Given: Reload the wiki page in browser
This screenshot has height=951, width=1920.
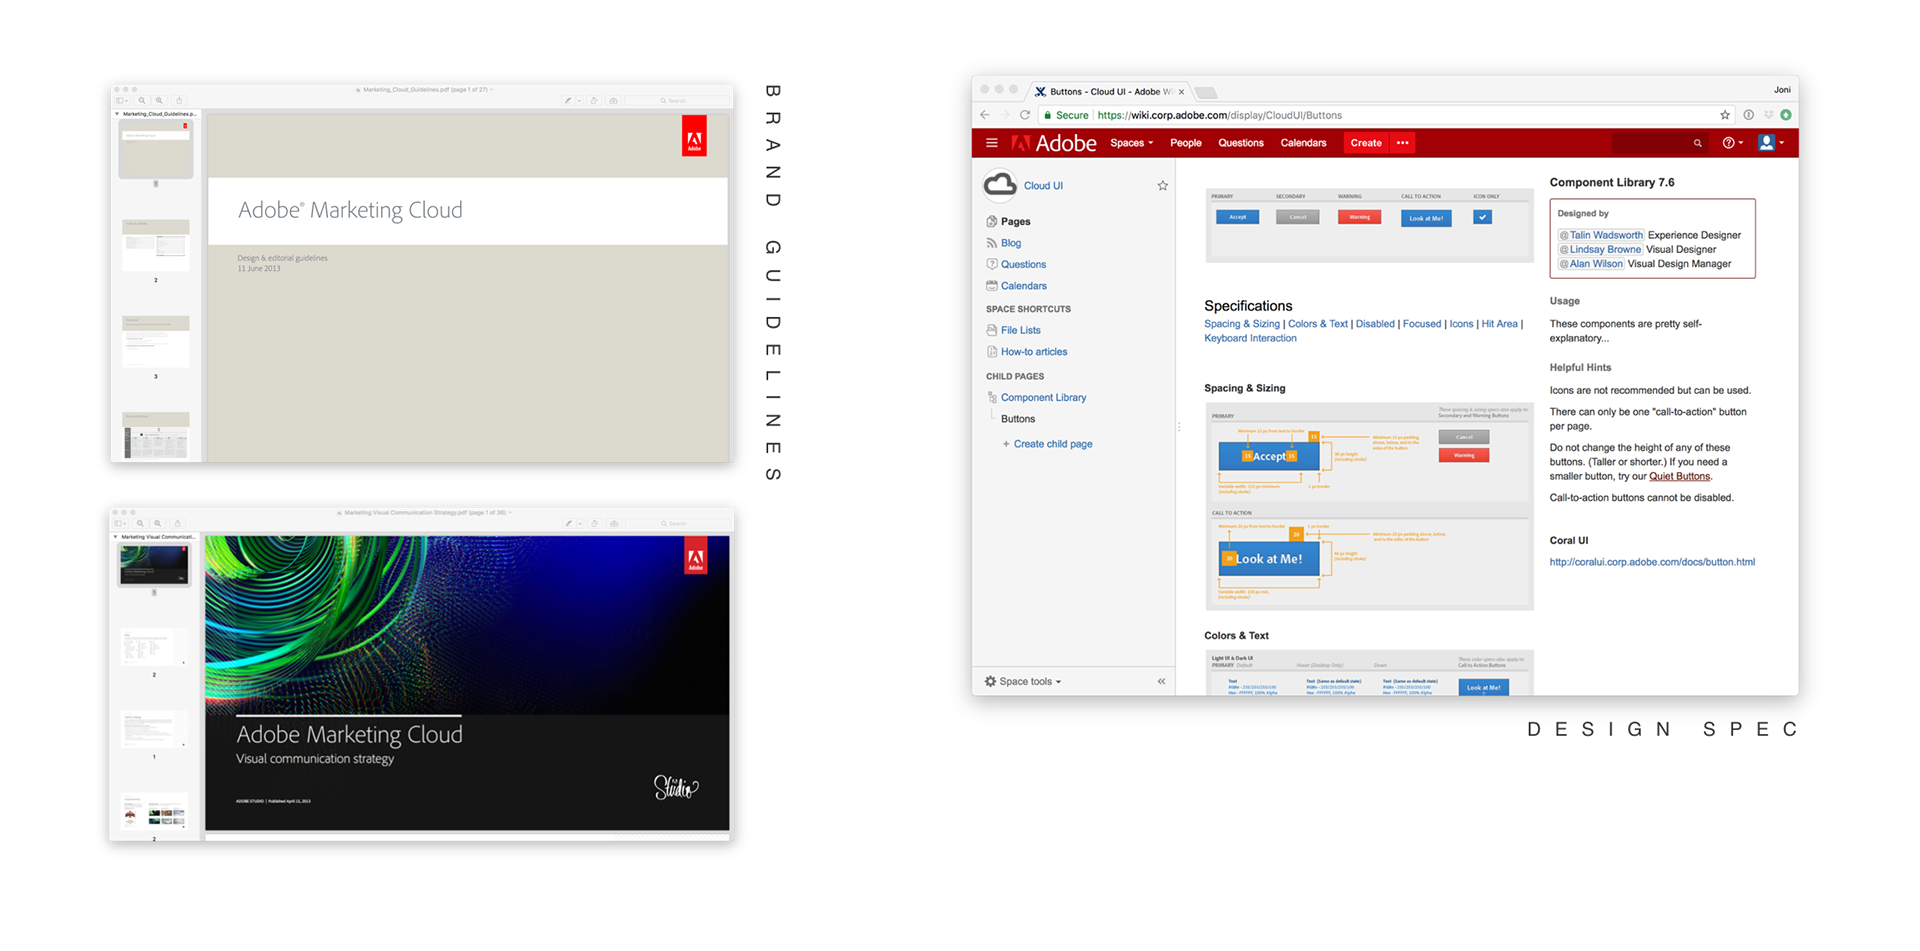Looking at the screenshot, I should click(x=1025, y=115).
